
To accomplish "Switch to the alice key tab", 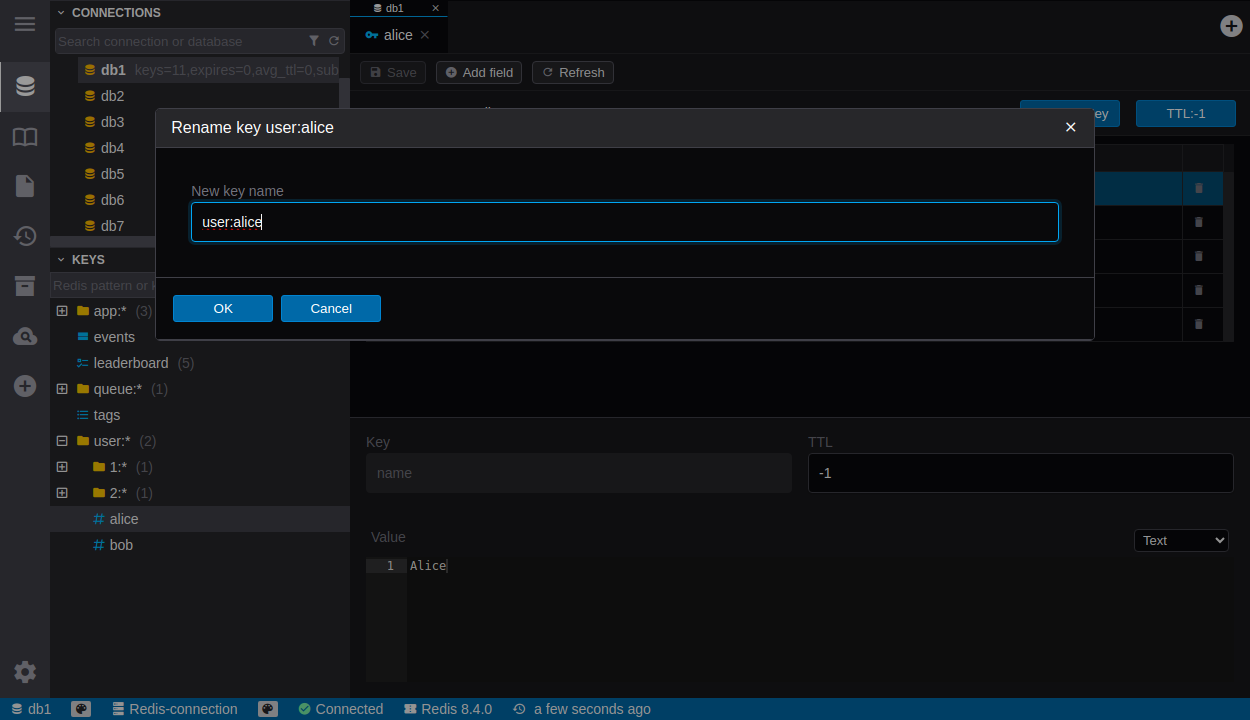I will [397, 35].
